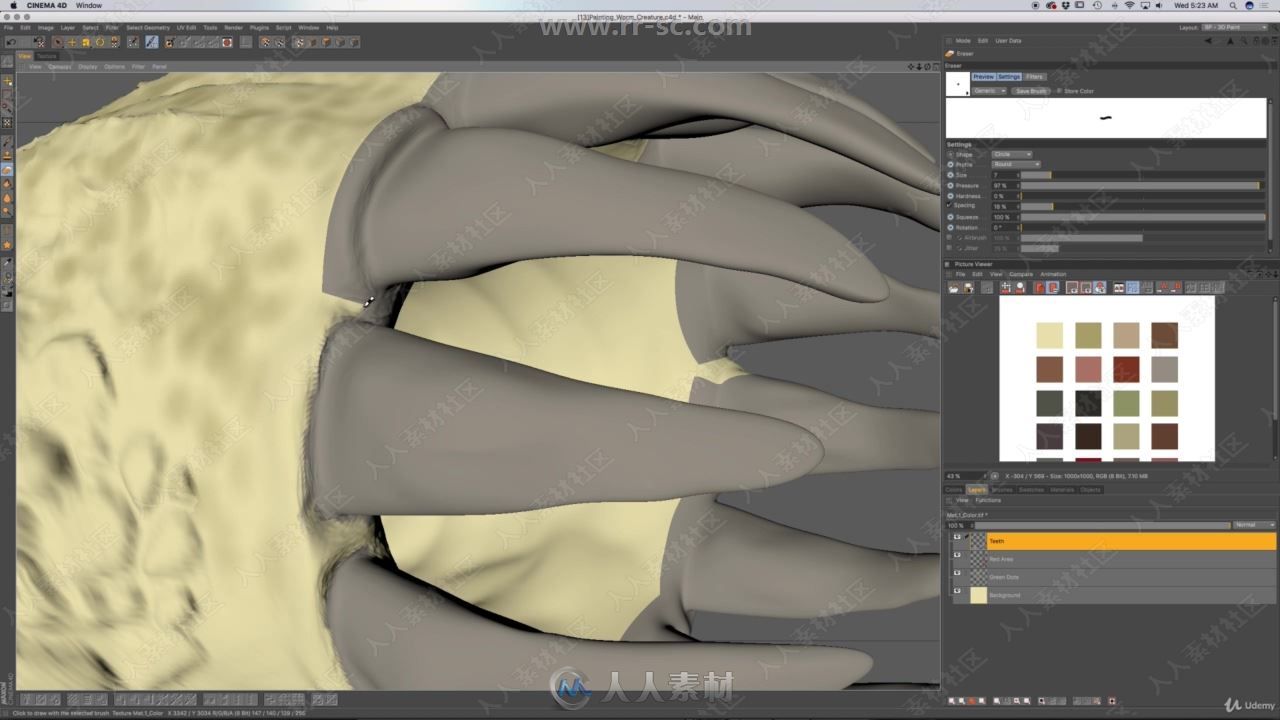Viewport: 1280px width, 720px height.
Task: Click the Settings button in Eraser settings
Action: click(x=1009, y=77)
